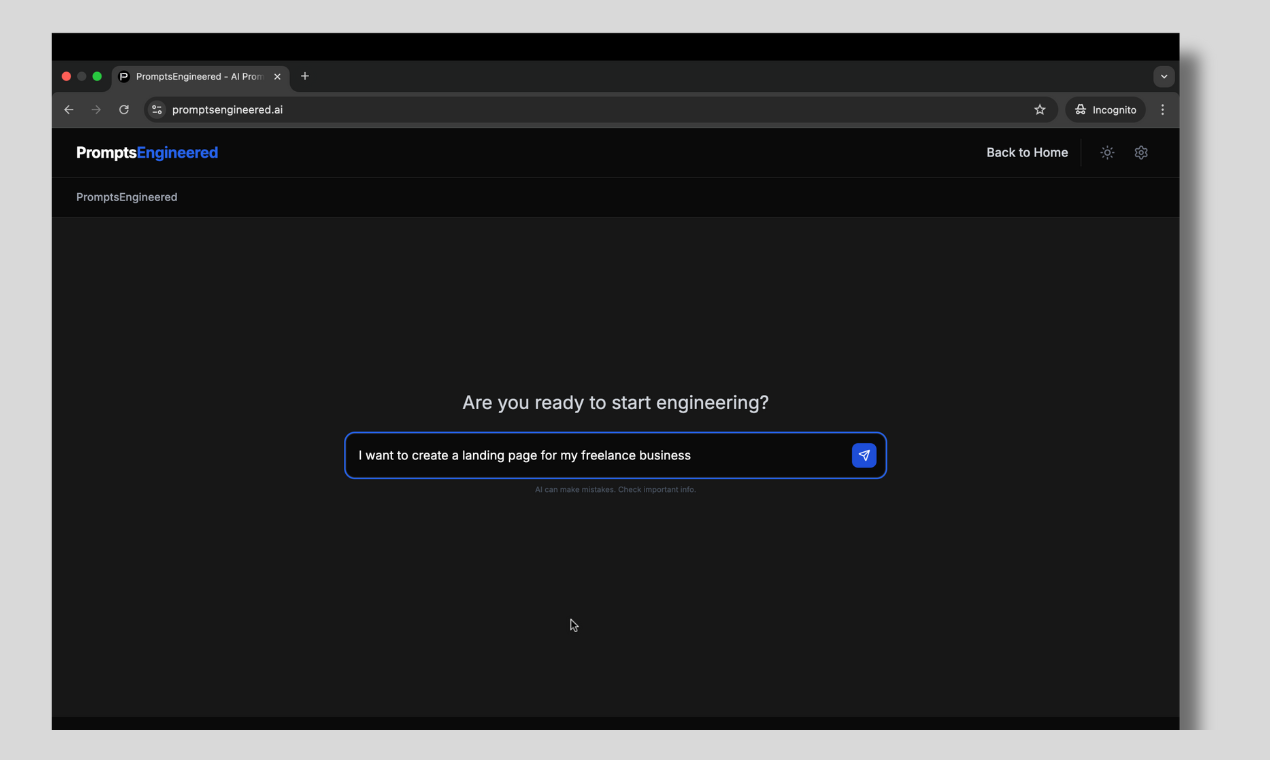Reload the page with the refresh icon

(124, 110)
